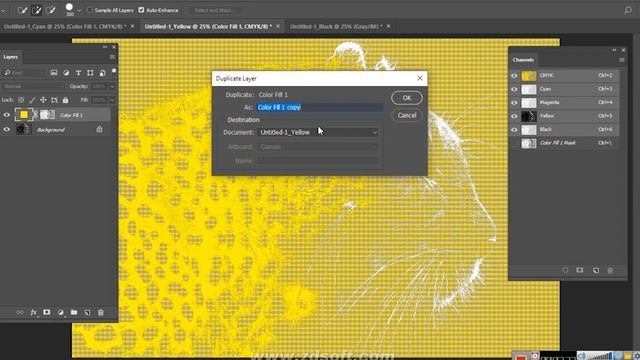Close the Duplicate Layer dialog
640x360 pixels.
(420, 78)
